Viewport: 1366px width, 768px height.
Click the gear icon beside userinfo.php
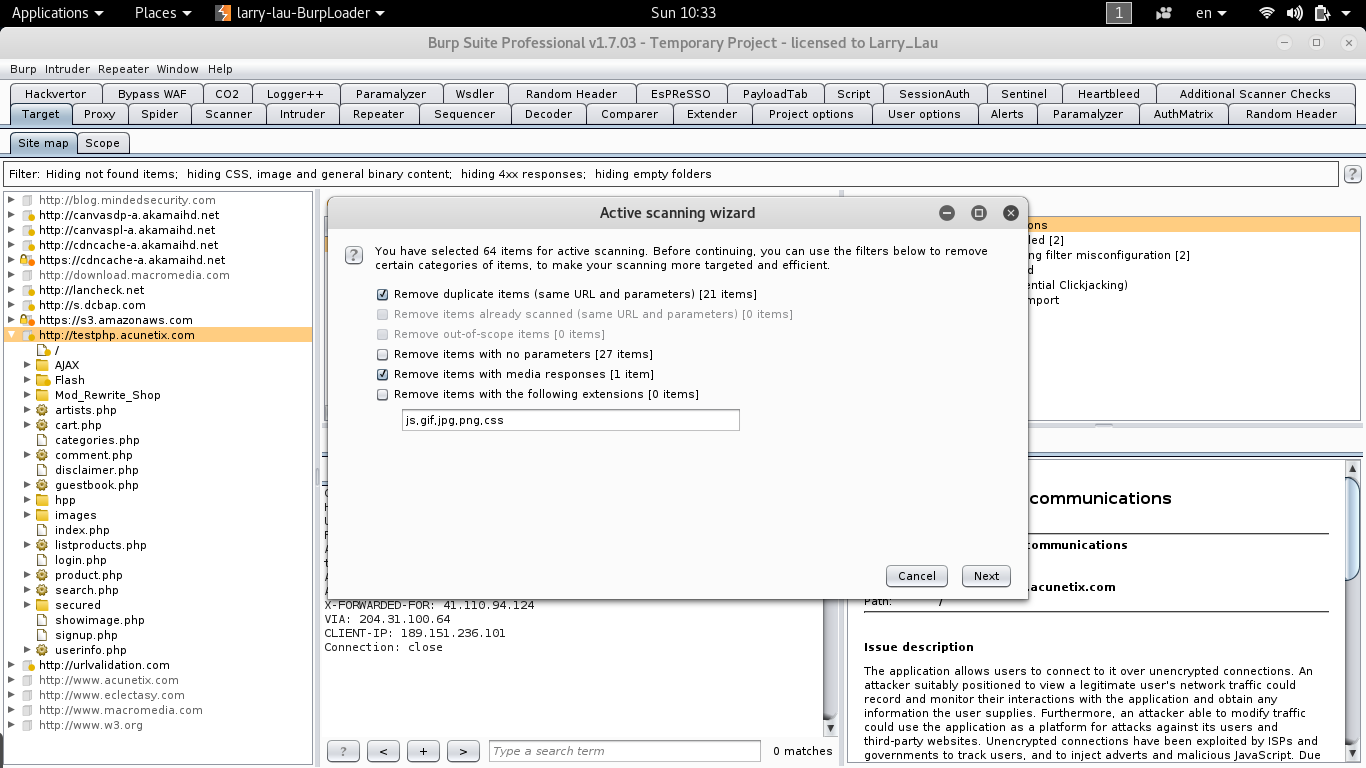pyautogui.click(x=42, y=650)
